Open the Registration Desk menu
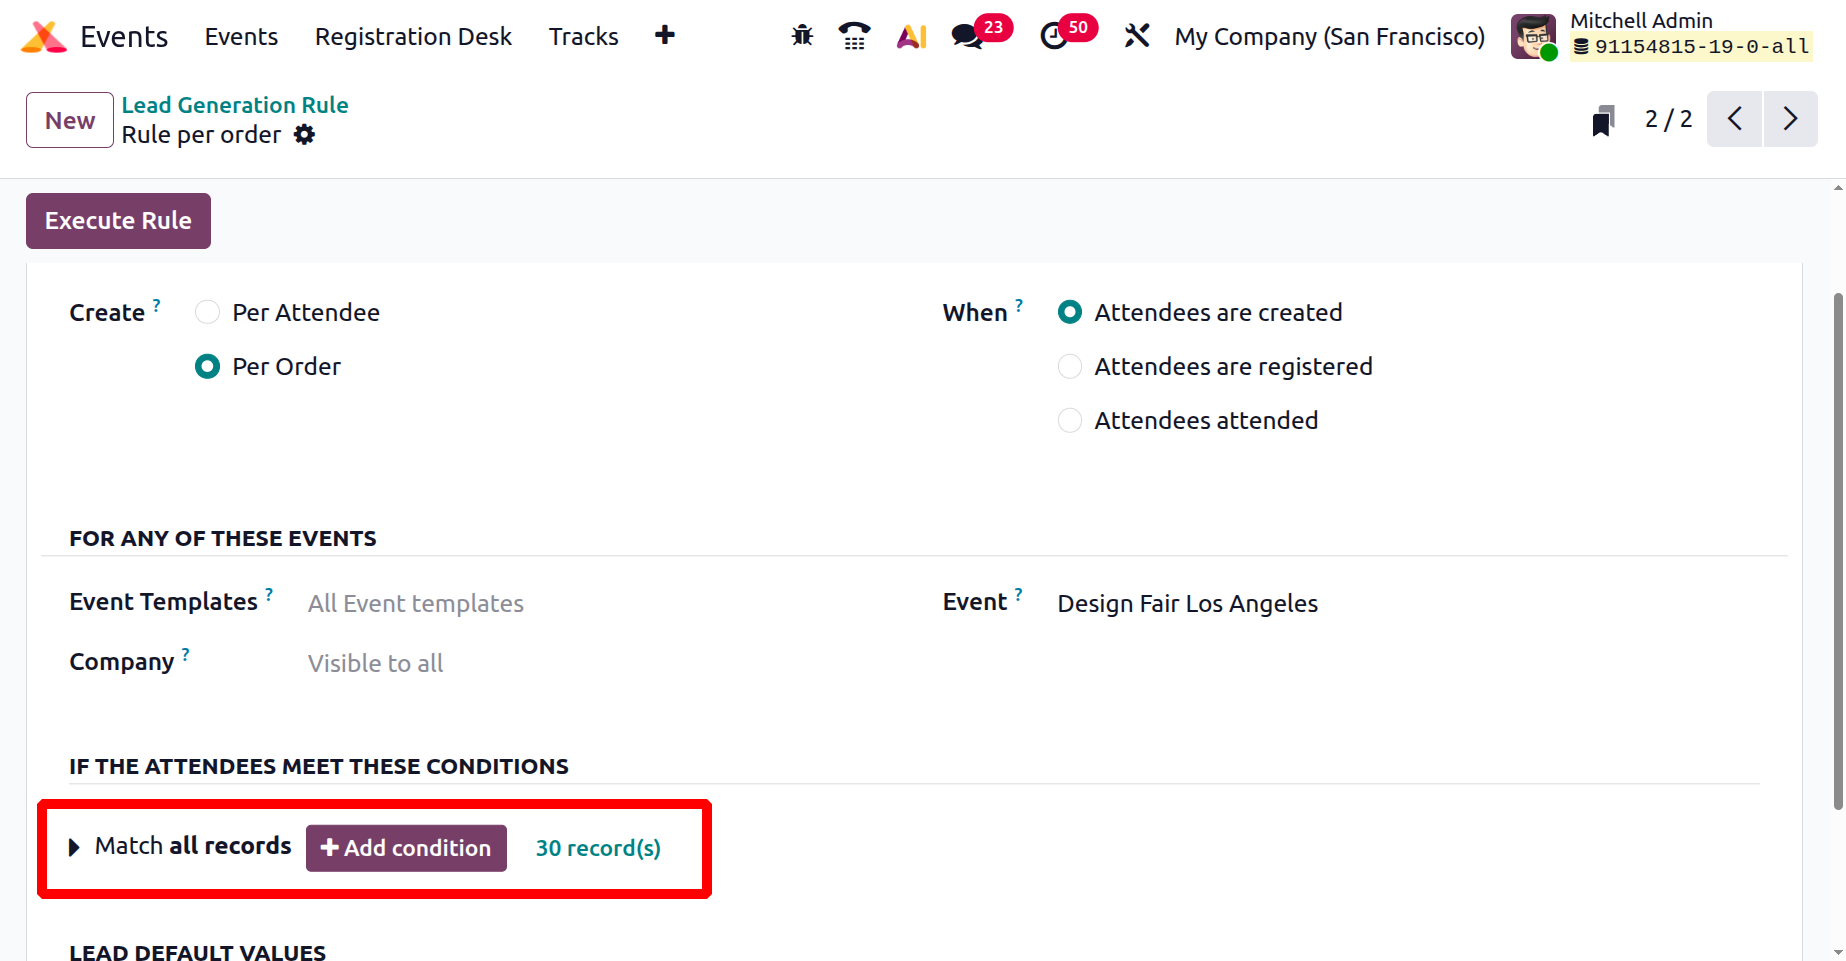1846x961 pixels. pos(413,37)
